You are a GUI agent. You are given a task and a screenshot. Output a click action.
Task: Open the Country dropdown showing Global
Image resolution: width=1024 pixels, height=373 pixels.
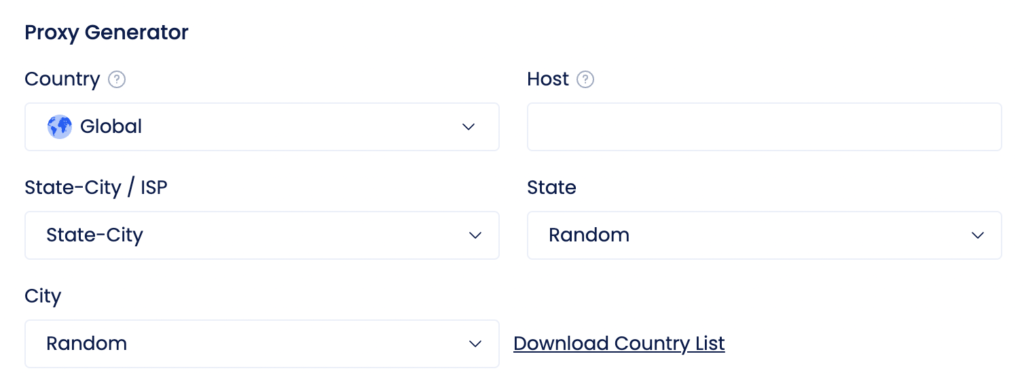coord(262,127)
